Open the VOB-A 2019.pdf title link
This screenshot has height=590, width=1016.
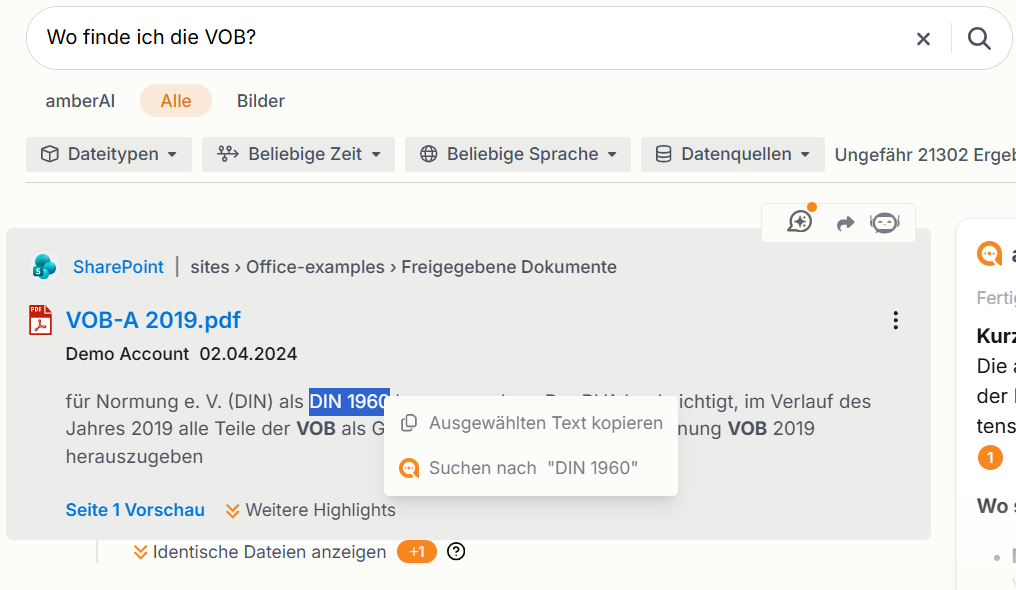tap(153, 320)
